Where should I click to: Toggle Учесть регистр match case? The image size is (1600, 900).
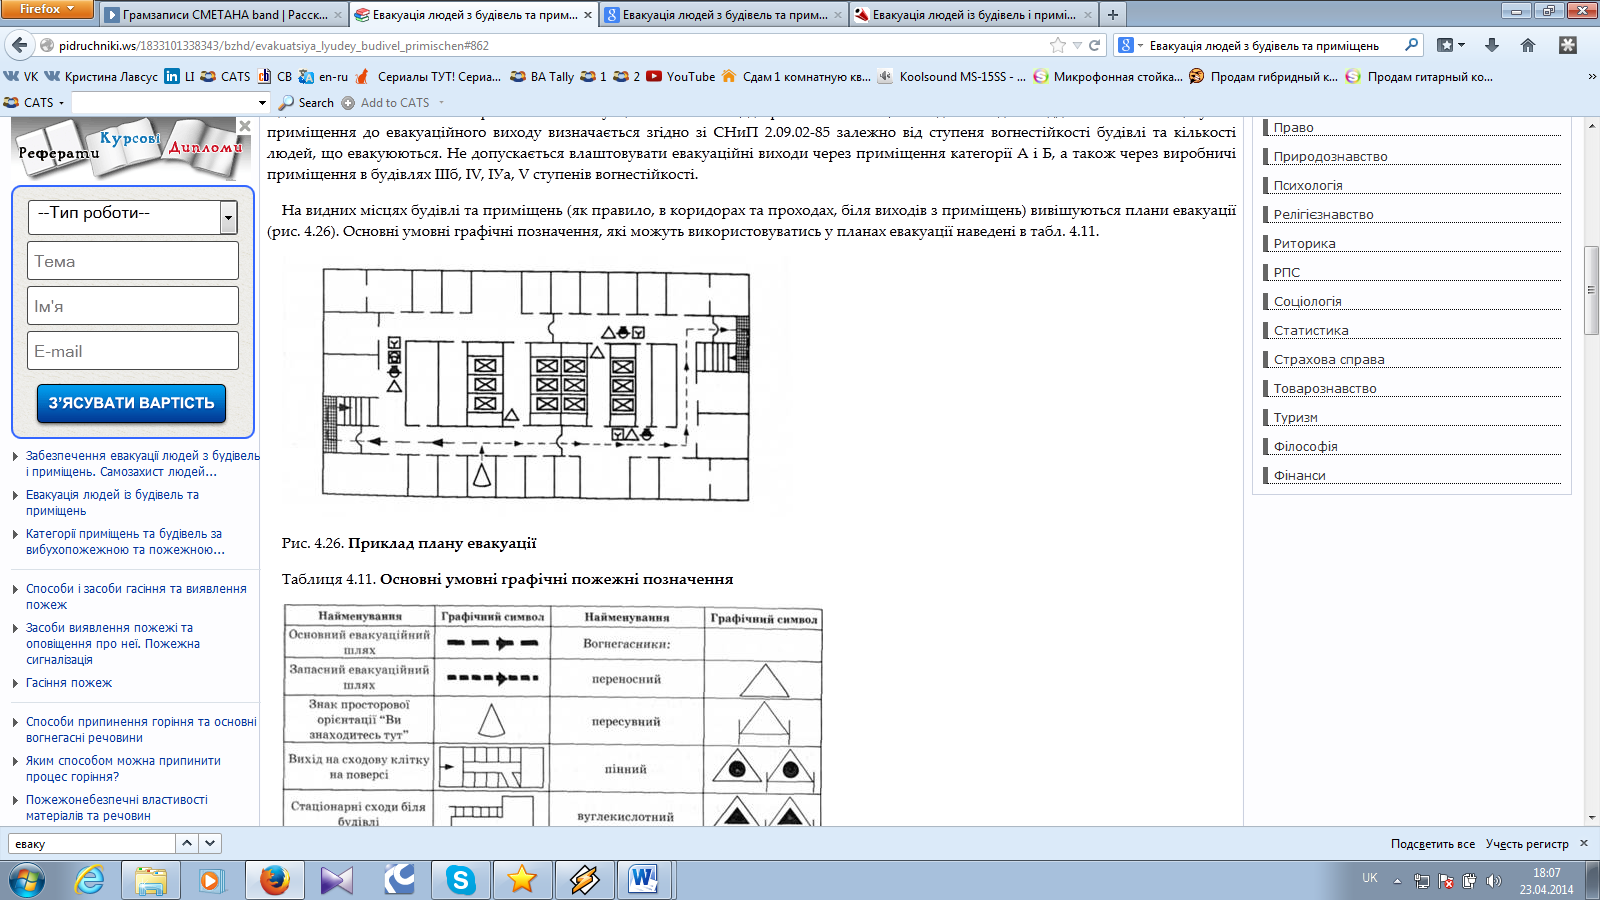[1527, 844]
